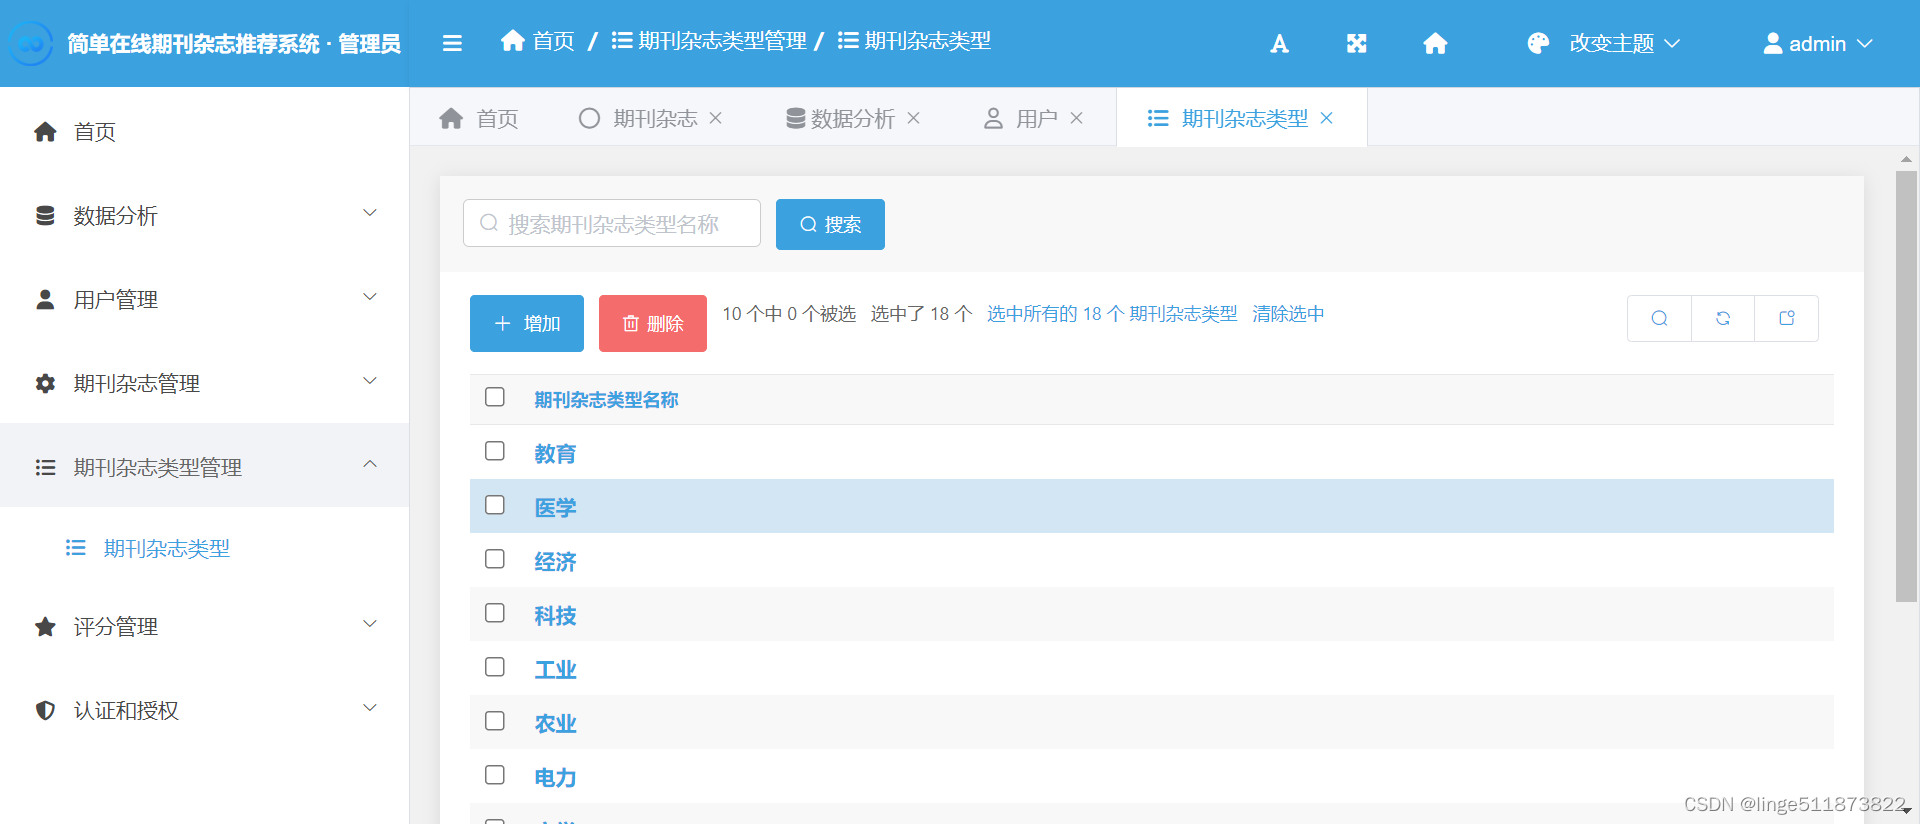This screenshot has width=1920, height=824.
Task: Open the admin dropdown arrow
Action: tap(1865, 43)
